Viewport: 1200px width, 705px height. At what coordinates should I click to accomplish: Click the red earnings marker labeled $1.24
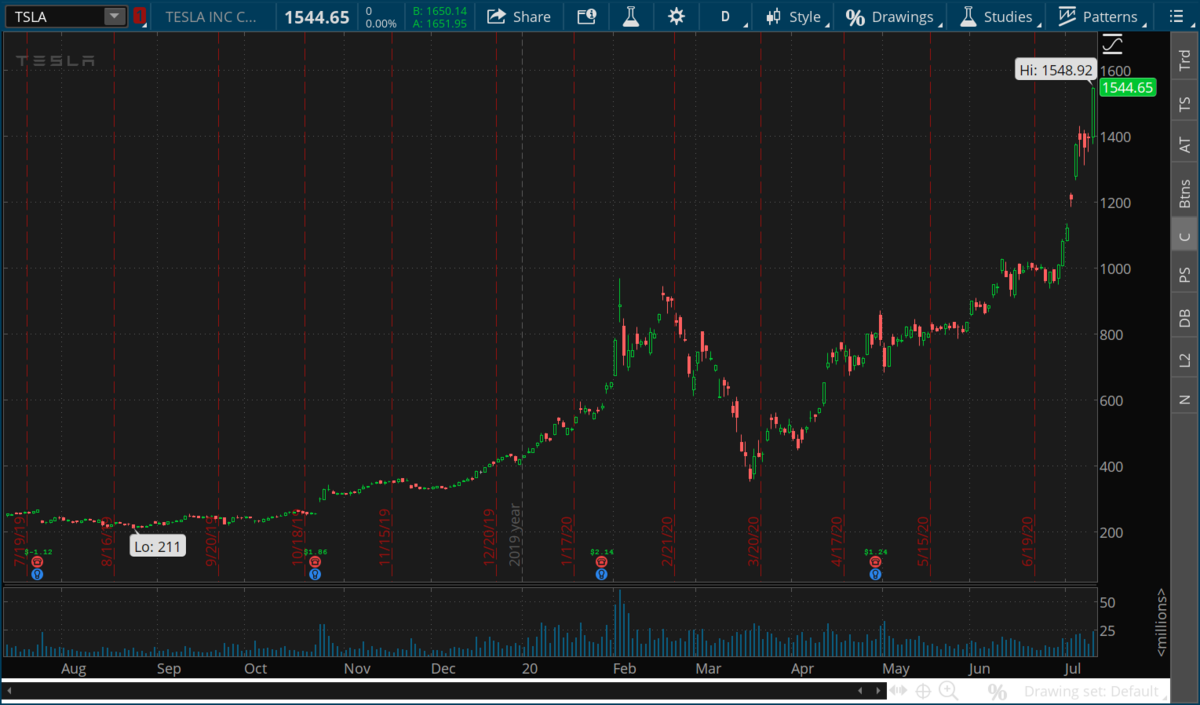876,563
